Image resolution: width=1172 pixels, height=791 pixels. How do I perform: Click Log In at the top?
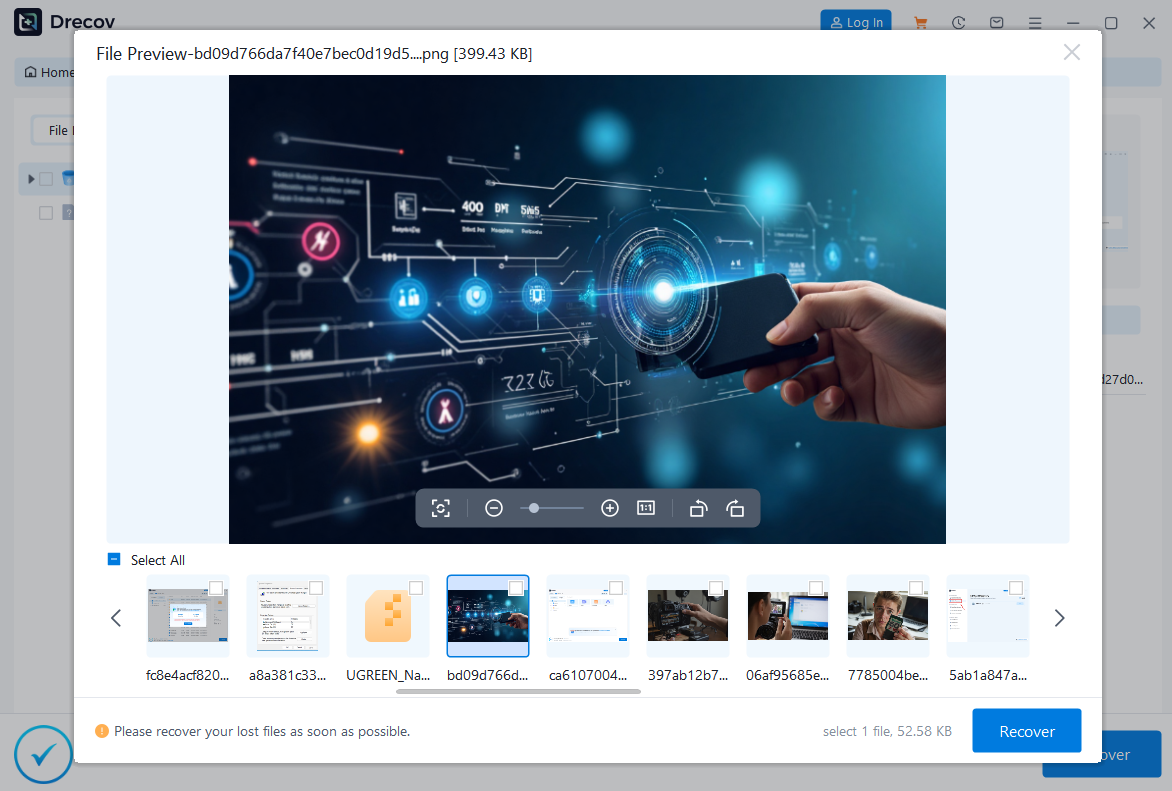click(855, 22)
